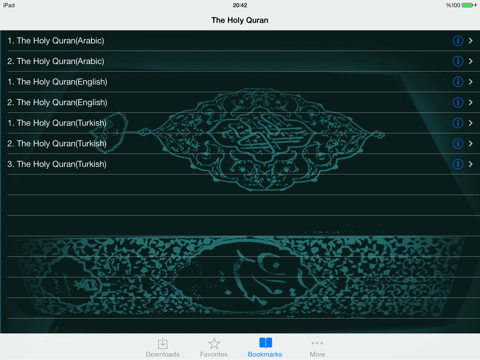Open the More tab

317,347
